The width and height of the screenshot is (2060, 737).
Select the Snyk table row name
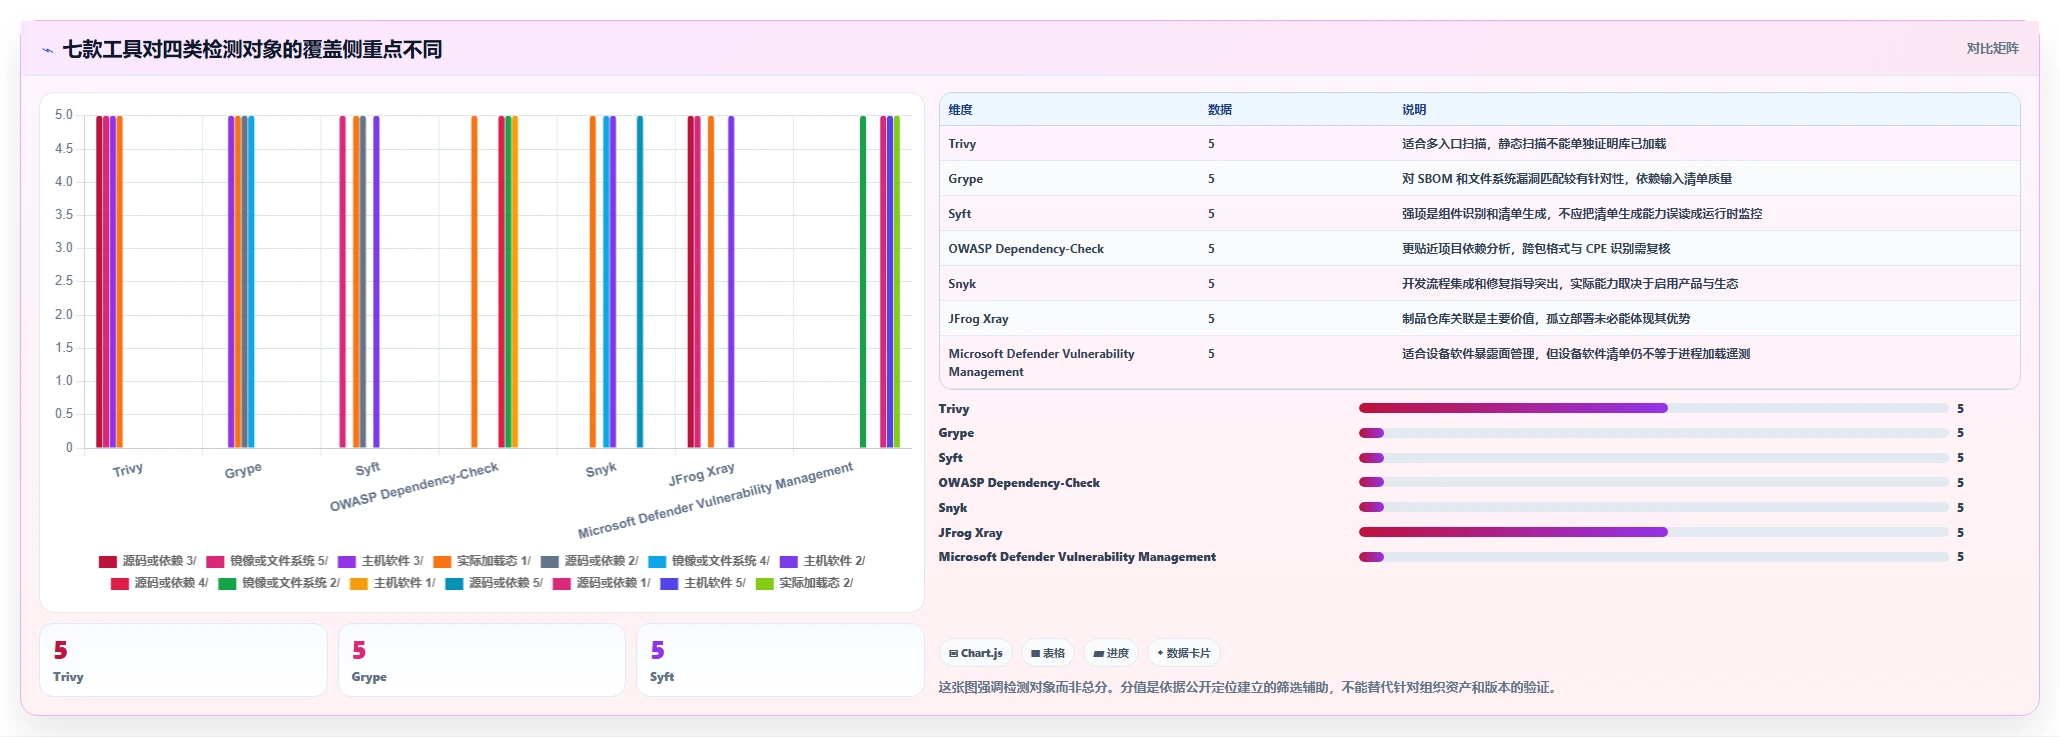tap(962, 284)
